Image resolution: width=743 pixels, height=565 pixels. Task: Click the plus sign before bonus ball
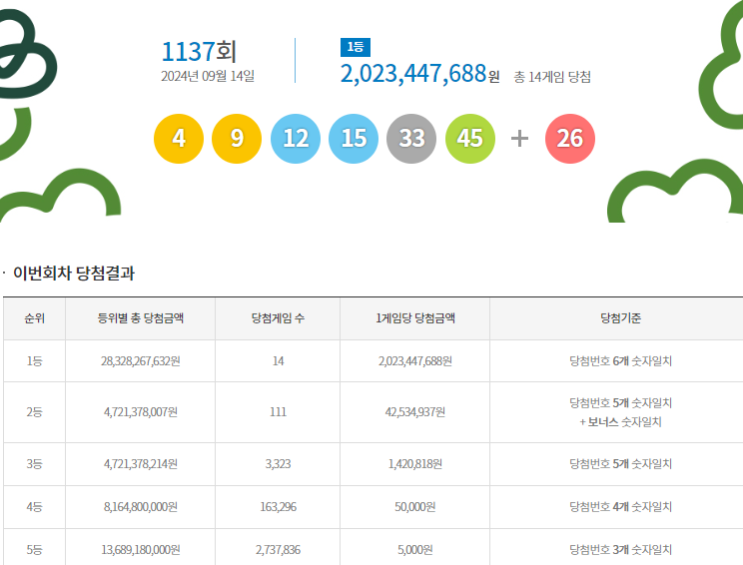(x=519, y=139)
